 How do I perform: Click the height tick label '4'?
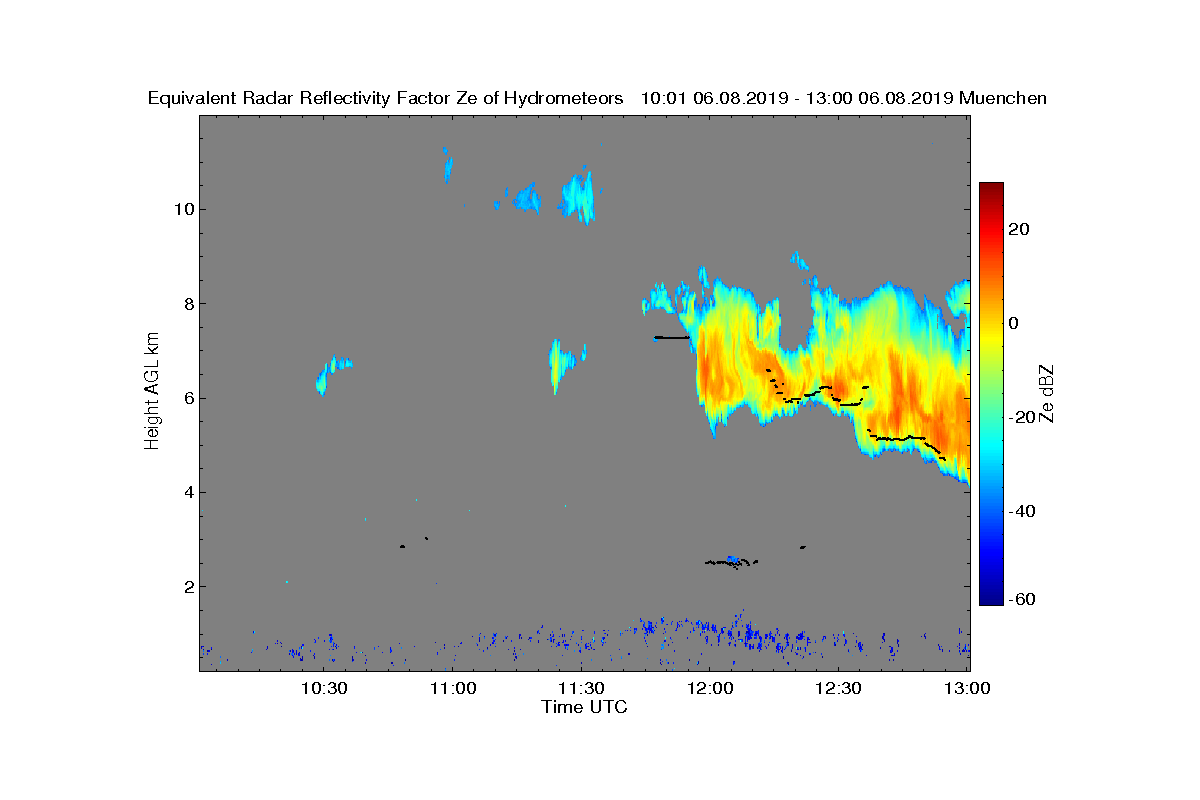click(x=187, y=492)
